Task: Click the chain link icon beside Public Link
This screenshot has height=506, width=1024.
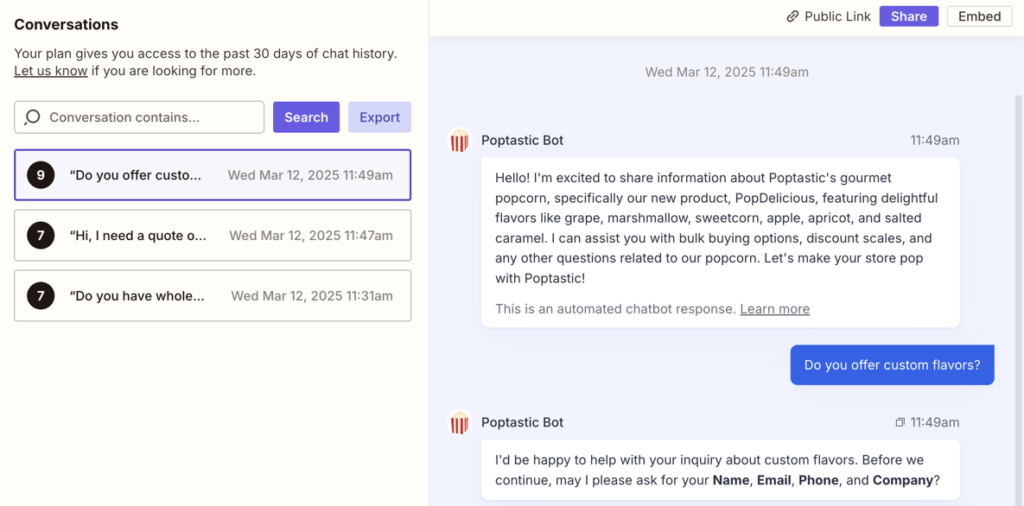Action: pos(792,17)
